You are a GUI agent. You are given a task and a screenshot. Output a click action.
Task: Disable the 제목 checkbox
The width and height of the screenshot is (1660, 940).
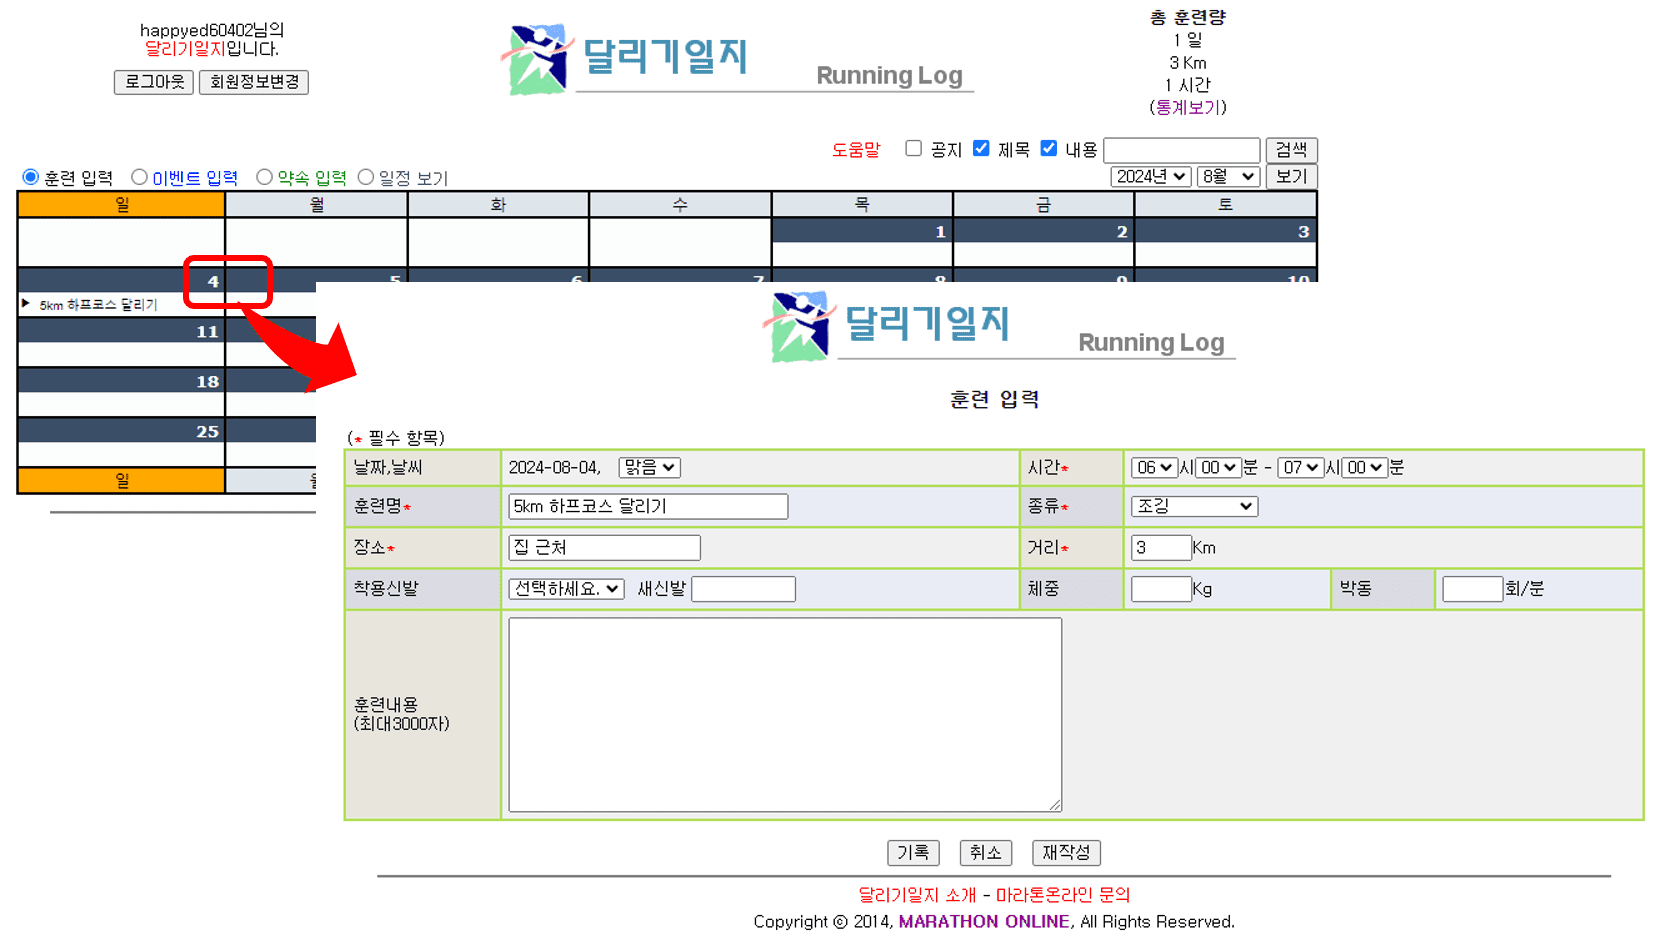coord(981,148)
